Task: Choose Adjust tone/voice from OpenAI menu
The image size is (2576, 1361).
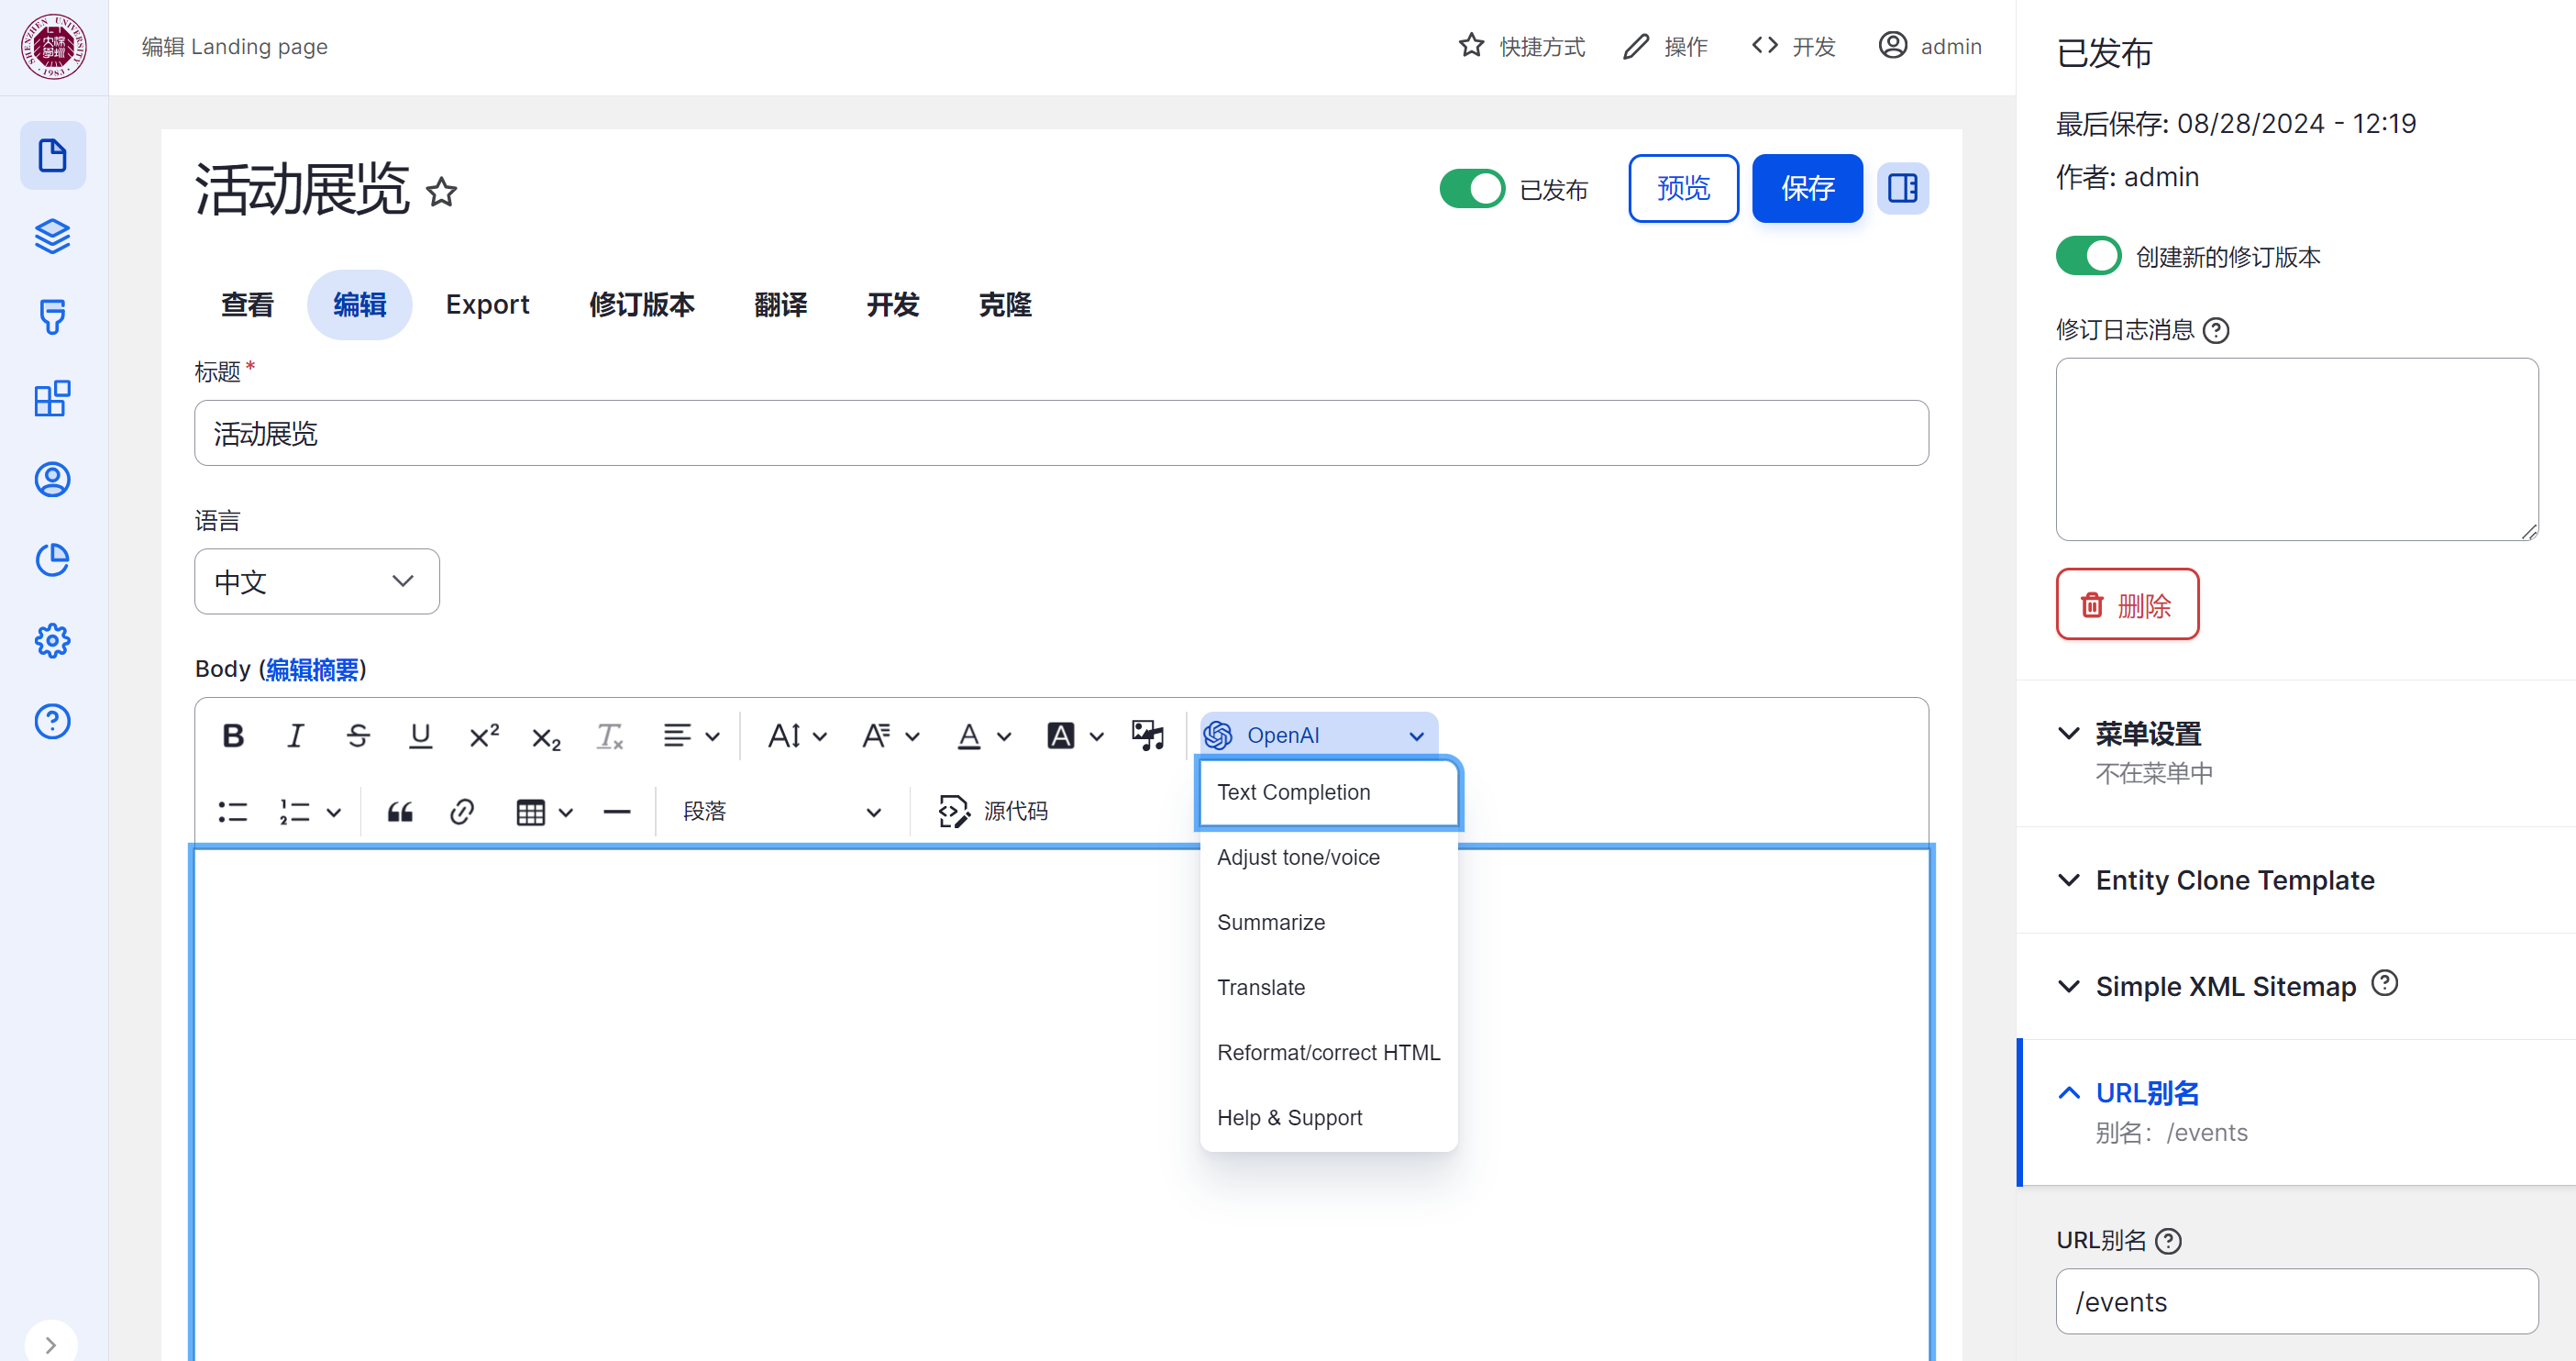Action: coord(1329,858)
